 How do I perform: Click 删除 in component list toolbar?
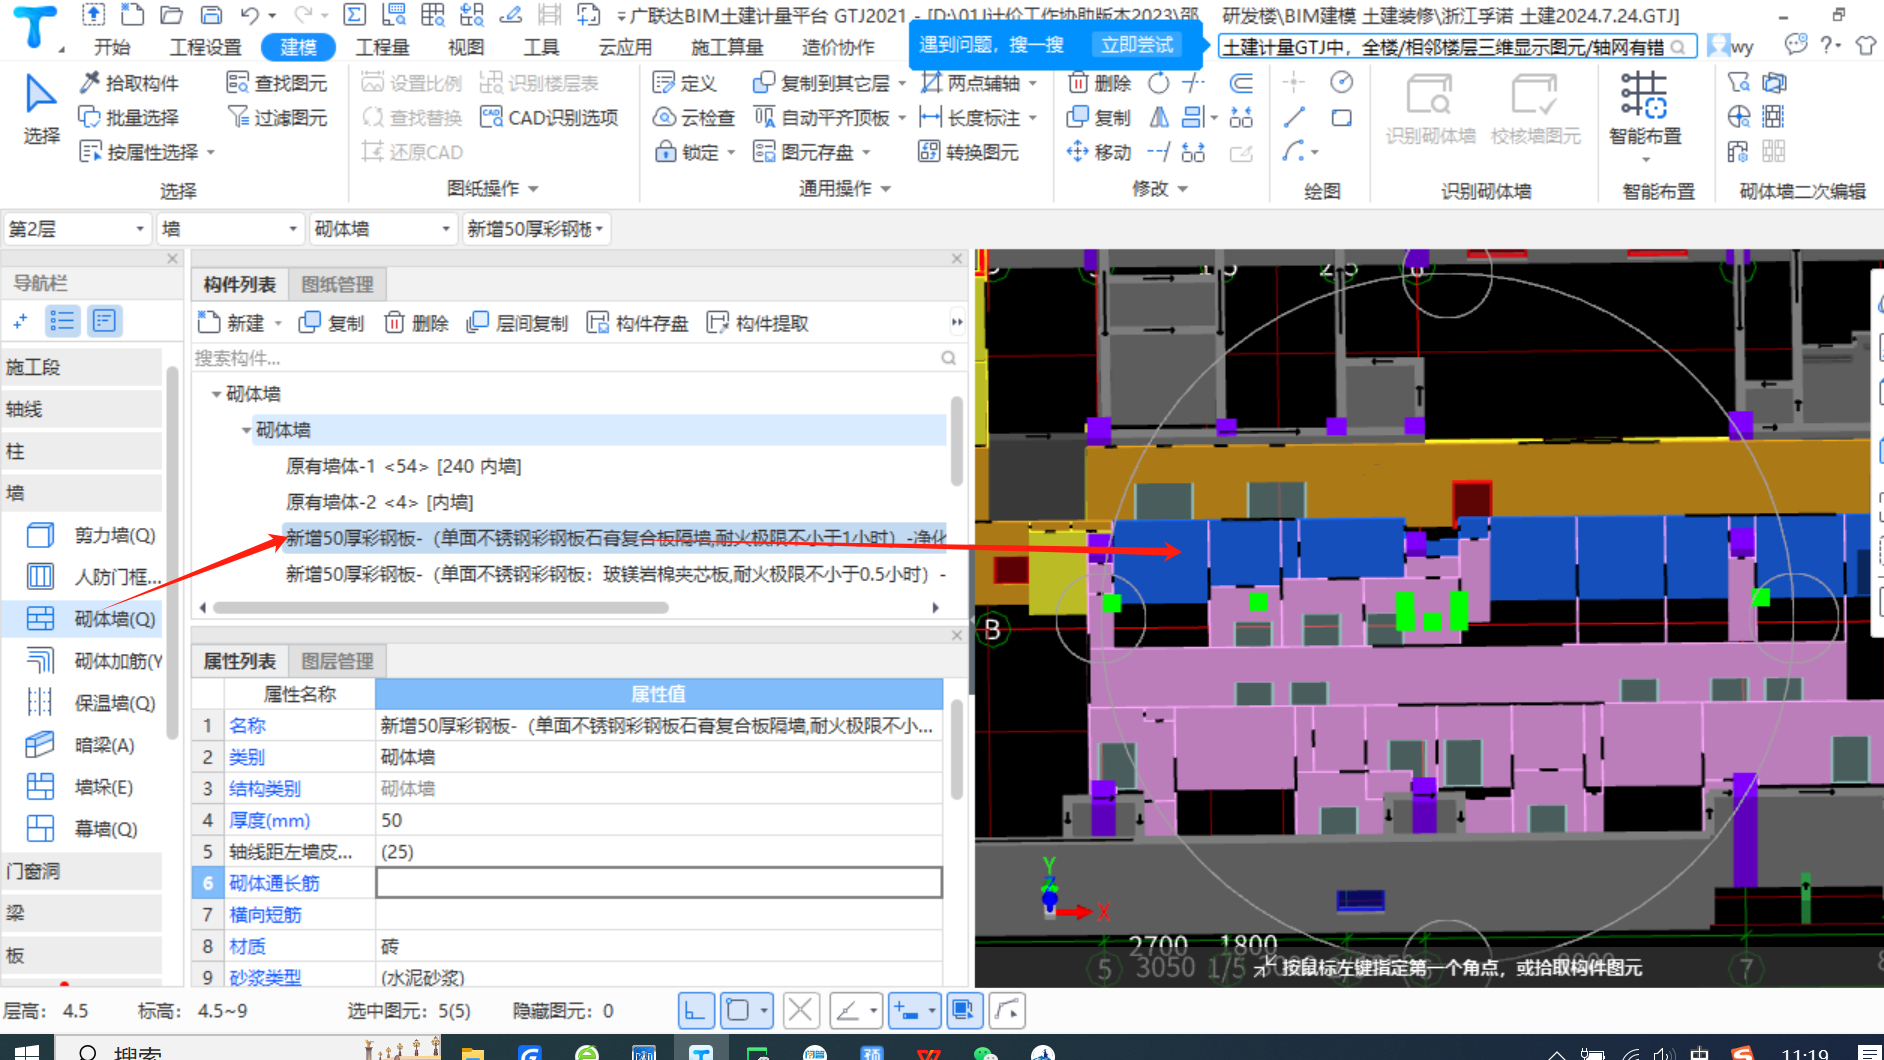point(417,323)
